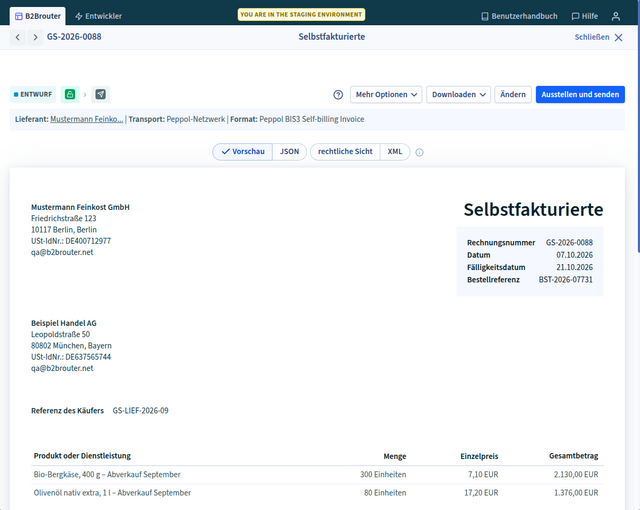Open the Mustermann Feinko... supplier link

click(x=87, y=119)
